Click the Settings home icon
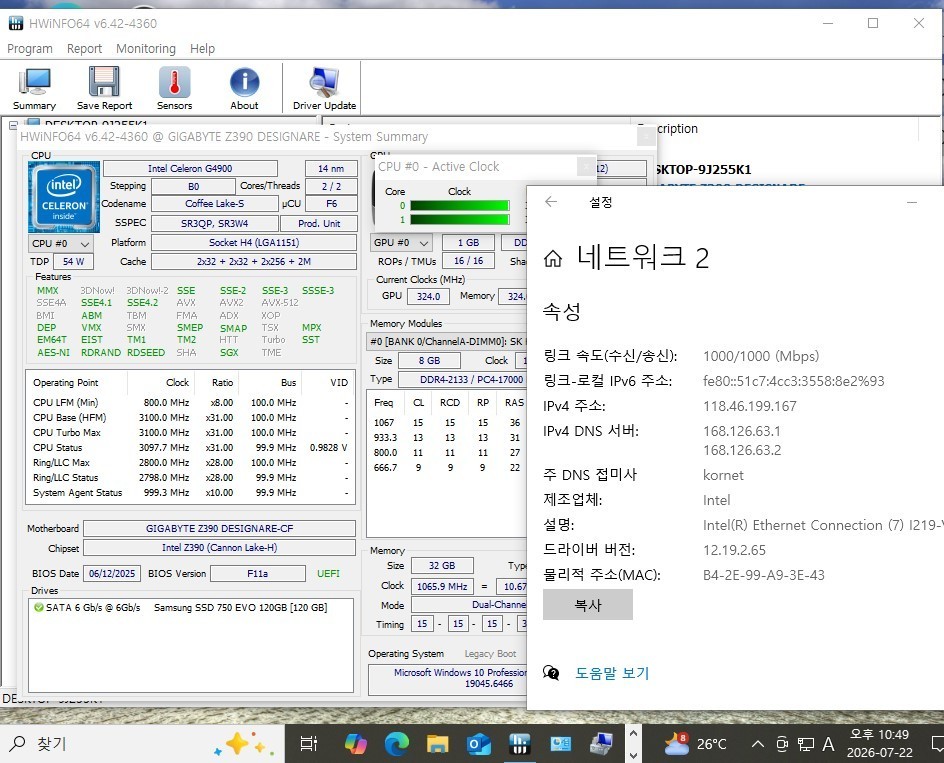Screen dimensions: 944x763 pyautogui.click(x=553, y=258)
